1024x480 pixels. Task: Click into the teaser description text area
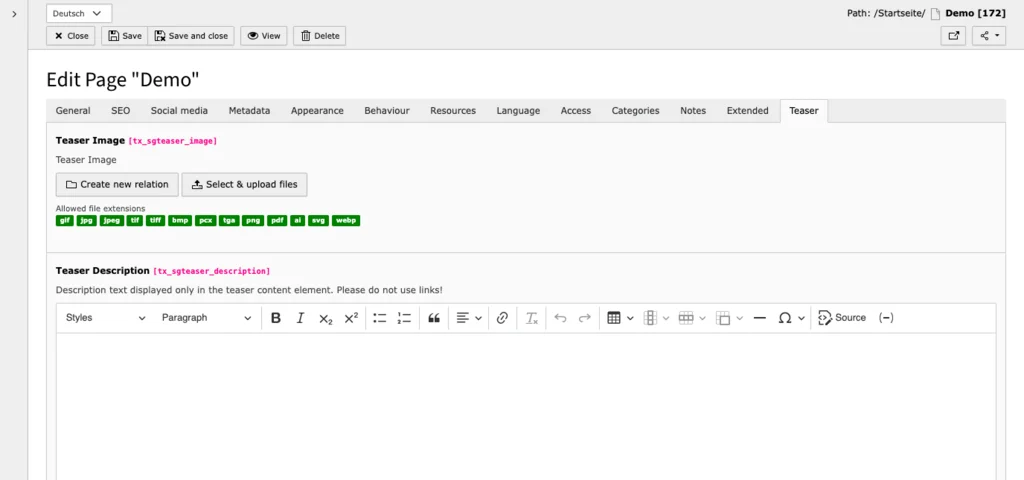coord(526,405)
